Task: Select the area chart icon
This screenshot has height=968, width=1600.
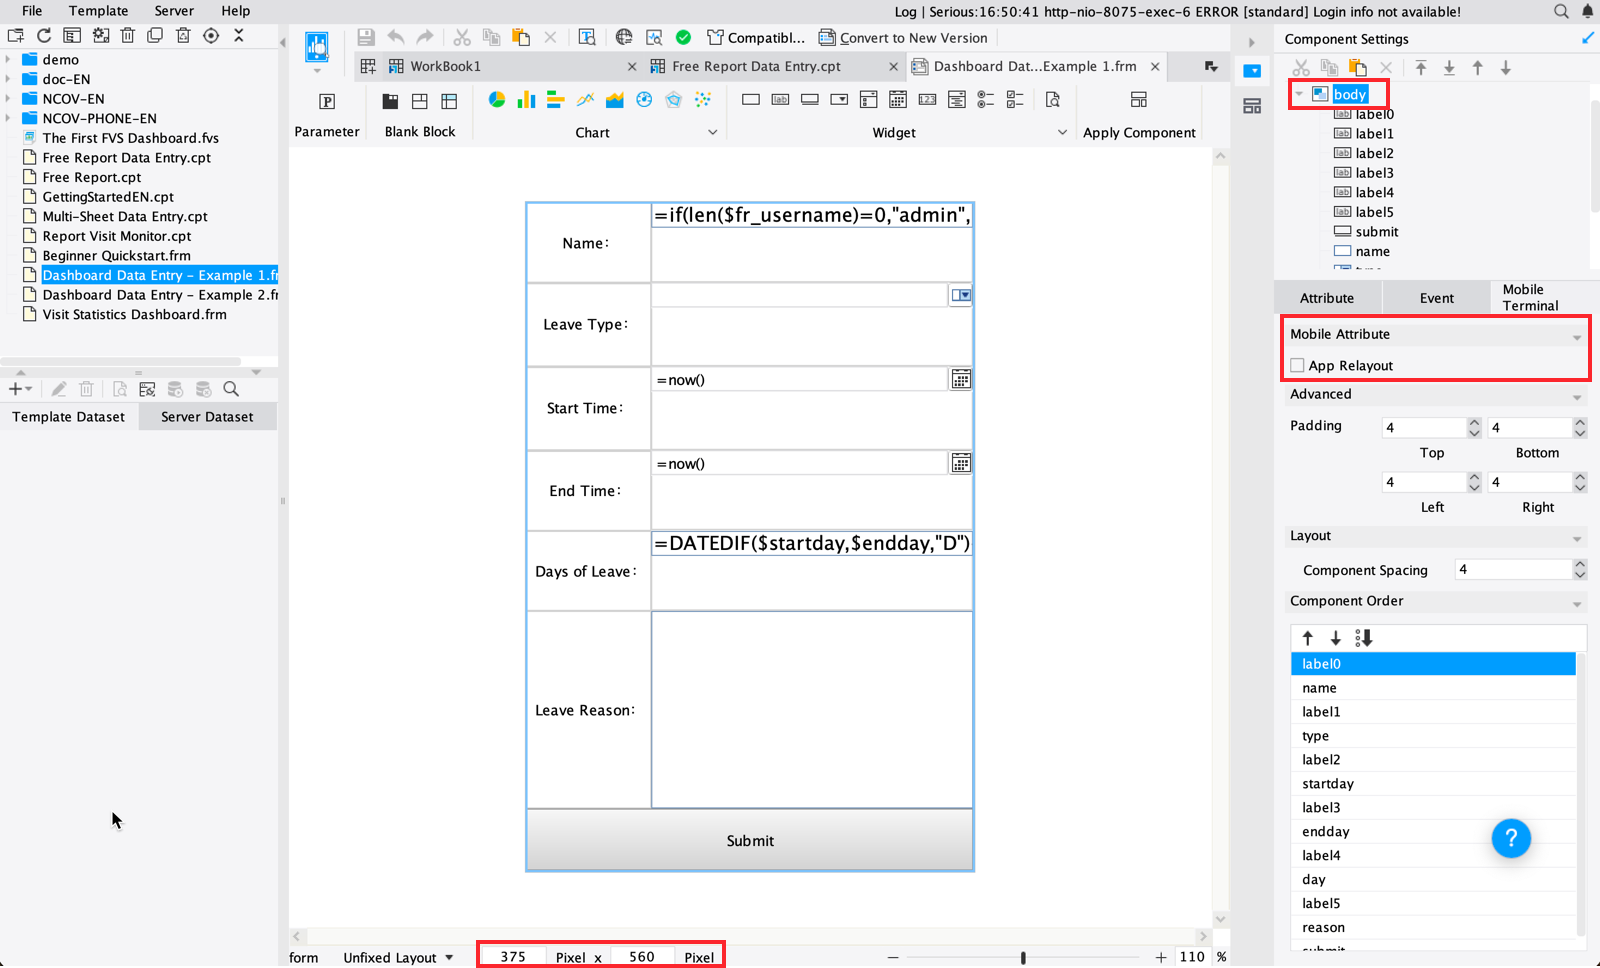Action: click(x=615, y=100)
